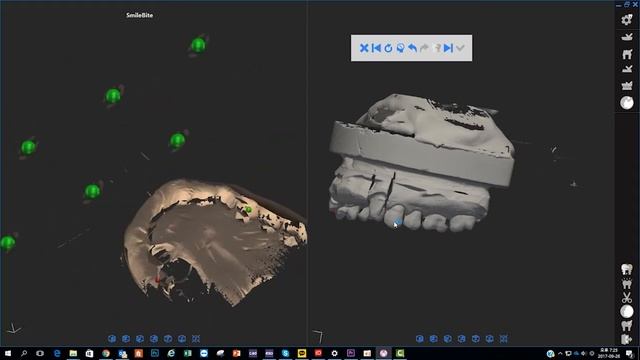Click the exit door icon at the bottom of the sidebar
Screen dimensions: 640x360
pyautogui.click(x=627, y=339)
